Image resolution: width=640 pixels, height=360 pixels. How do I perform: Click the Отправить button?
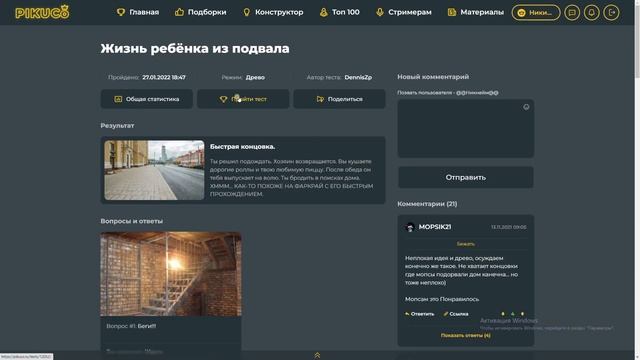(x=466, y=178)
